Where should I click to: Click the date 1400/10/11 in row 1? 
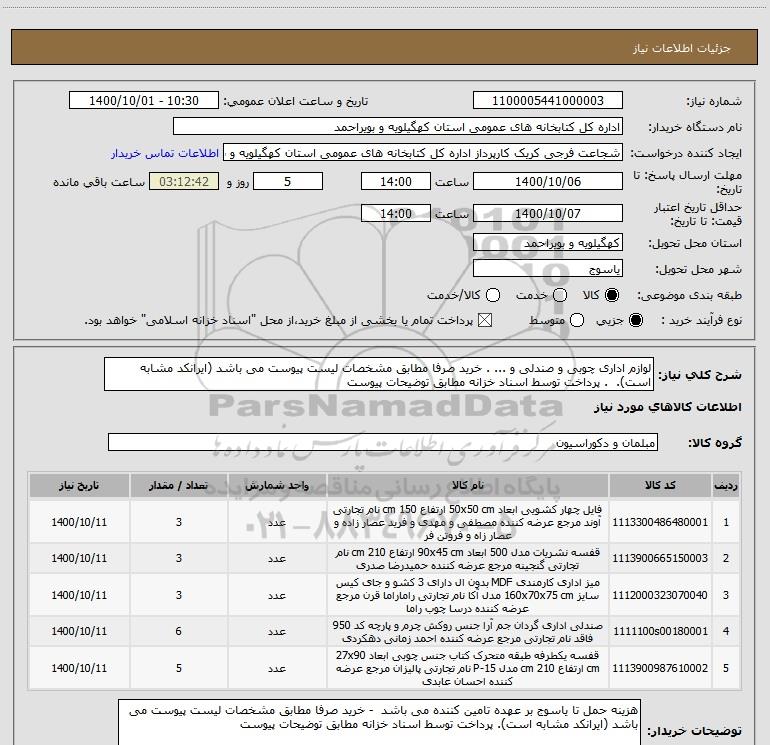click(79, 522)
